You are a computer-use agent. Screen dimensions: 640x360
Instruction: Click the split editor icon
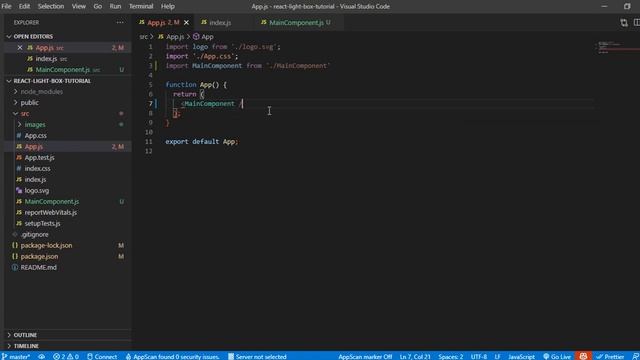click(x=636, y=22)
